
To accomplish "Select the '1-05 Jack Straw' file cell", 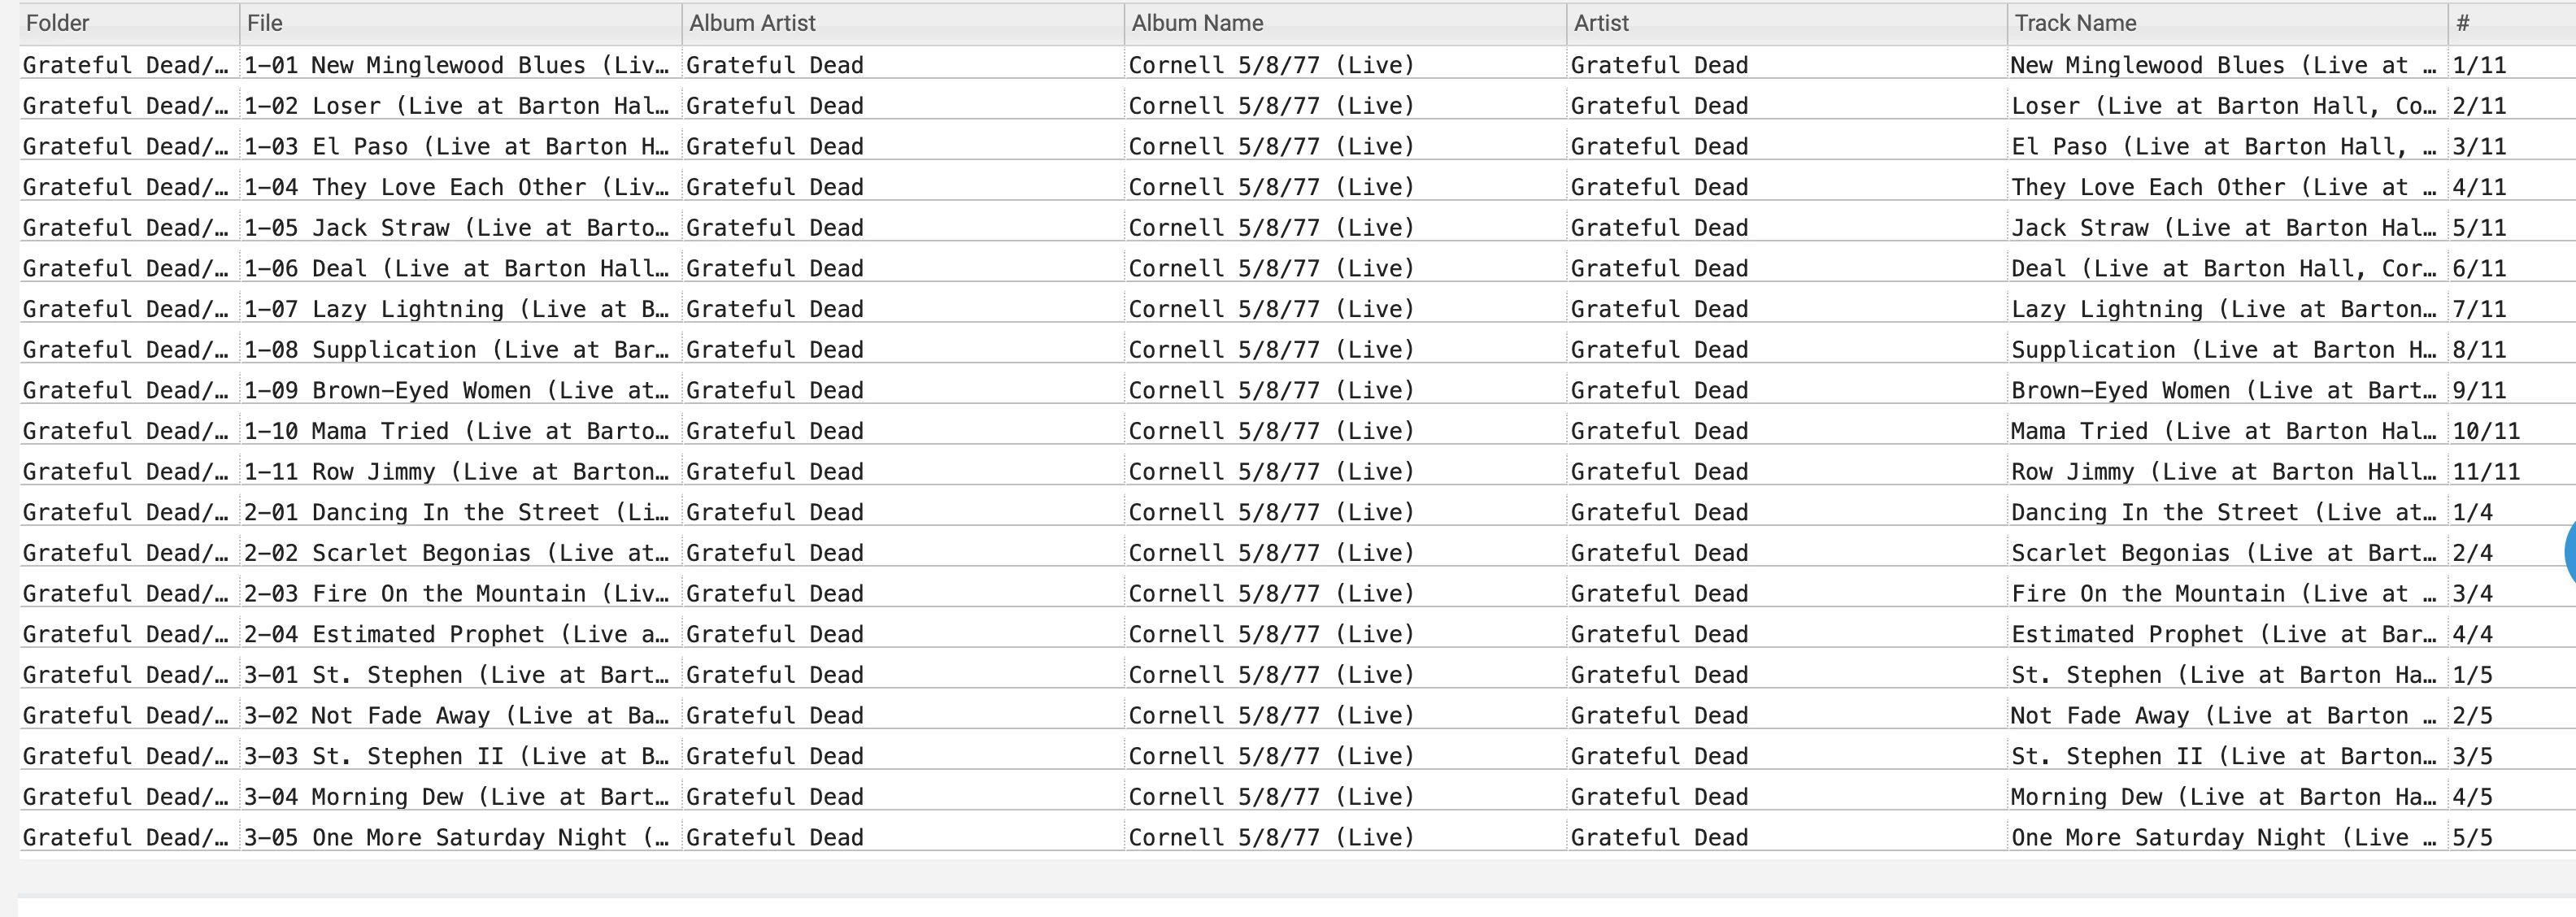I will [456, 228].
